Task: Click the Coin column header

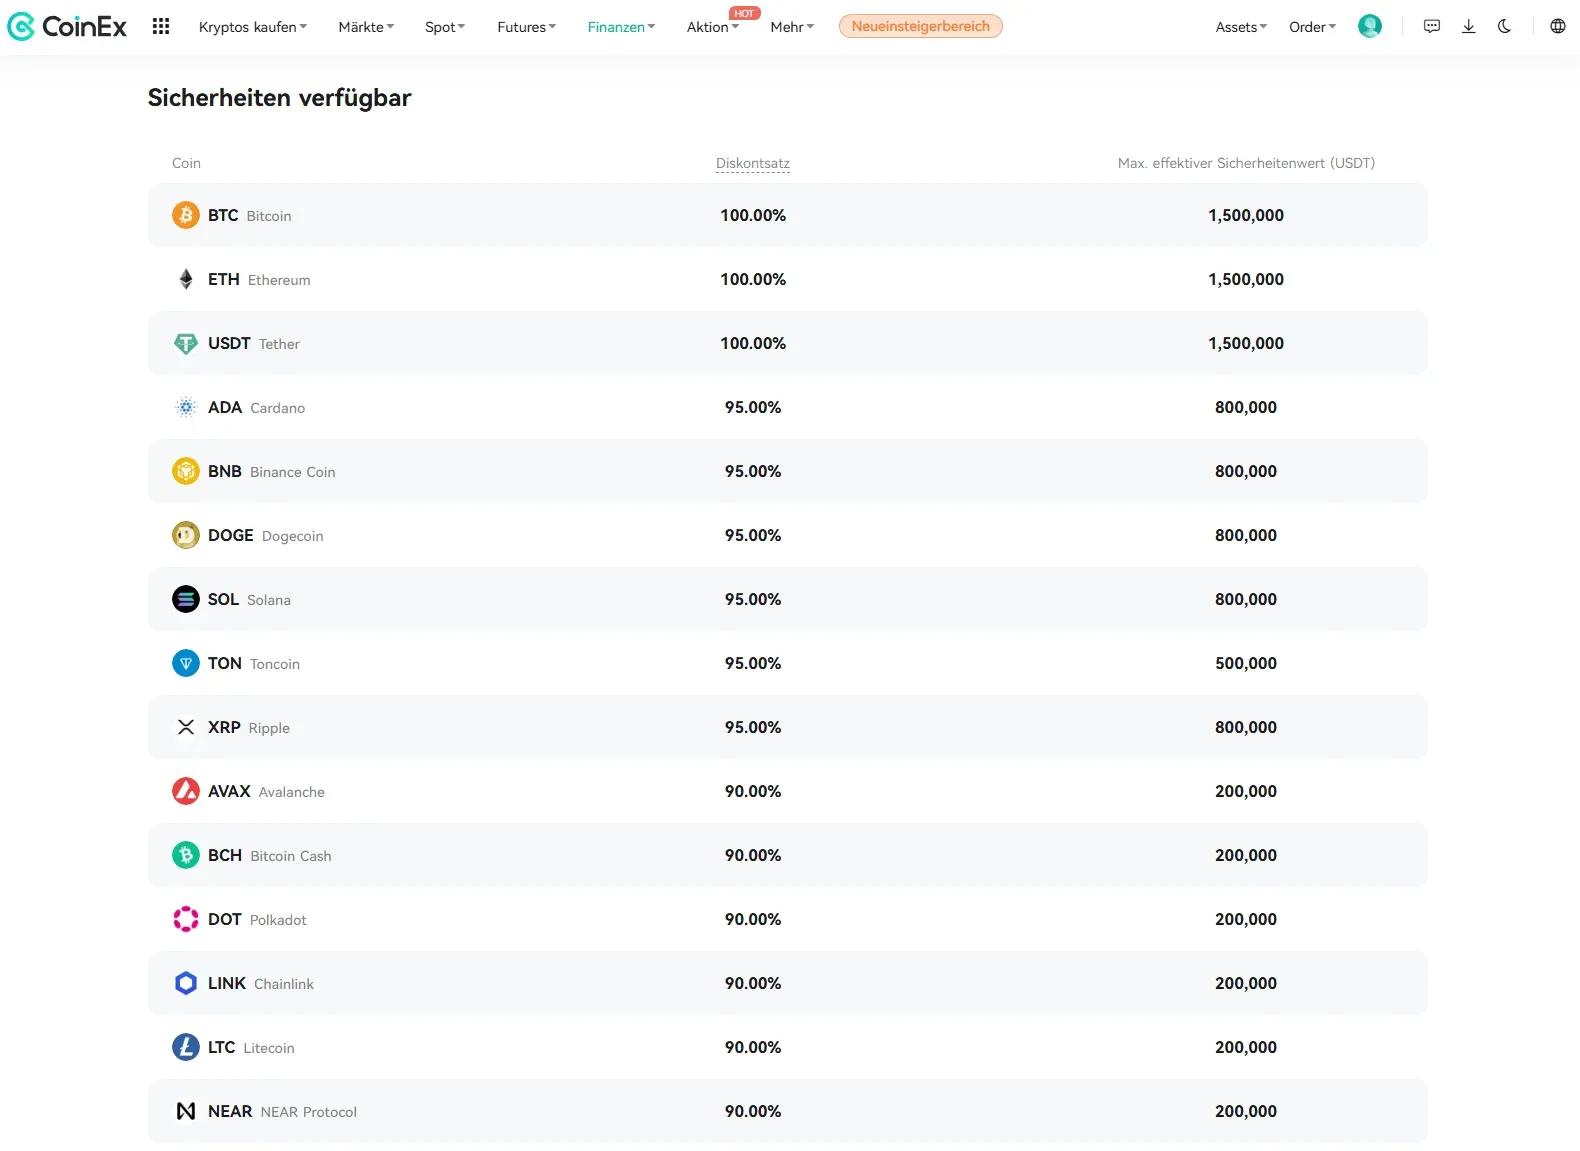Action: coord(186,163)
